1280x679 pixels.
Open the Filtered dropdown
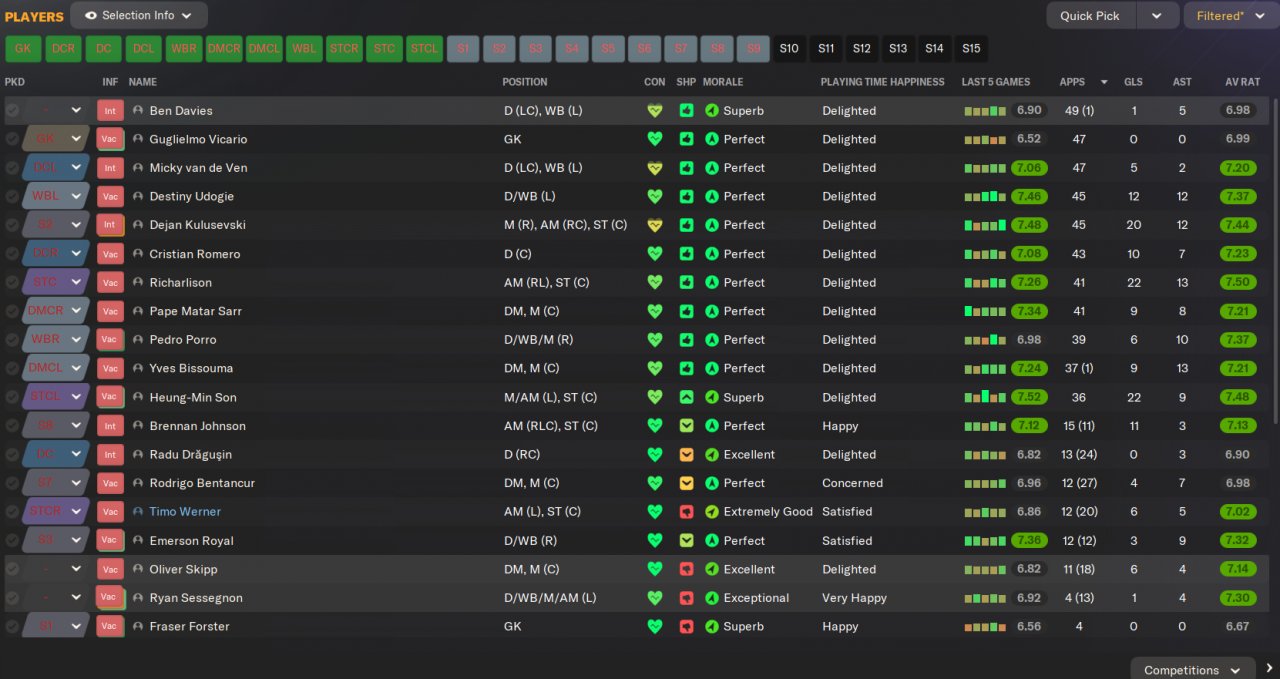[x=1231, y=16]
